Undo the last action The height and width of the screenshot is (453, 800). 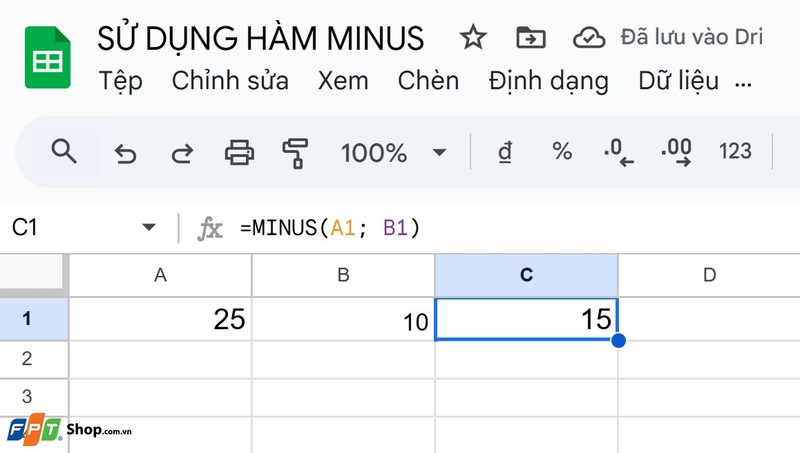pyautogui.click(x=126, y=153)
